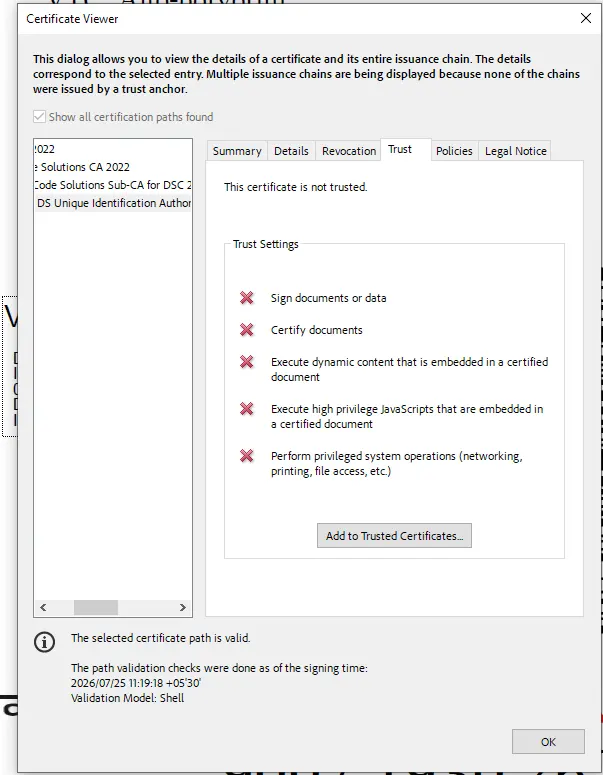Click red X beside Execute dynamic content
This screenshot has height=775, width=603.
tap(247, 362)
